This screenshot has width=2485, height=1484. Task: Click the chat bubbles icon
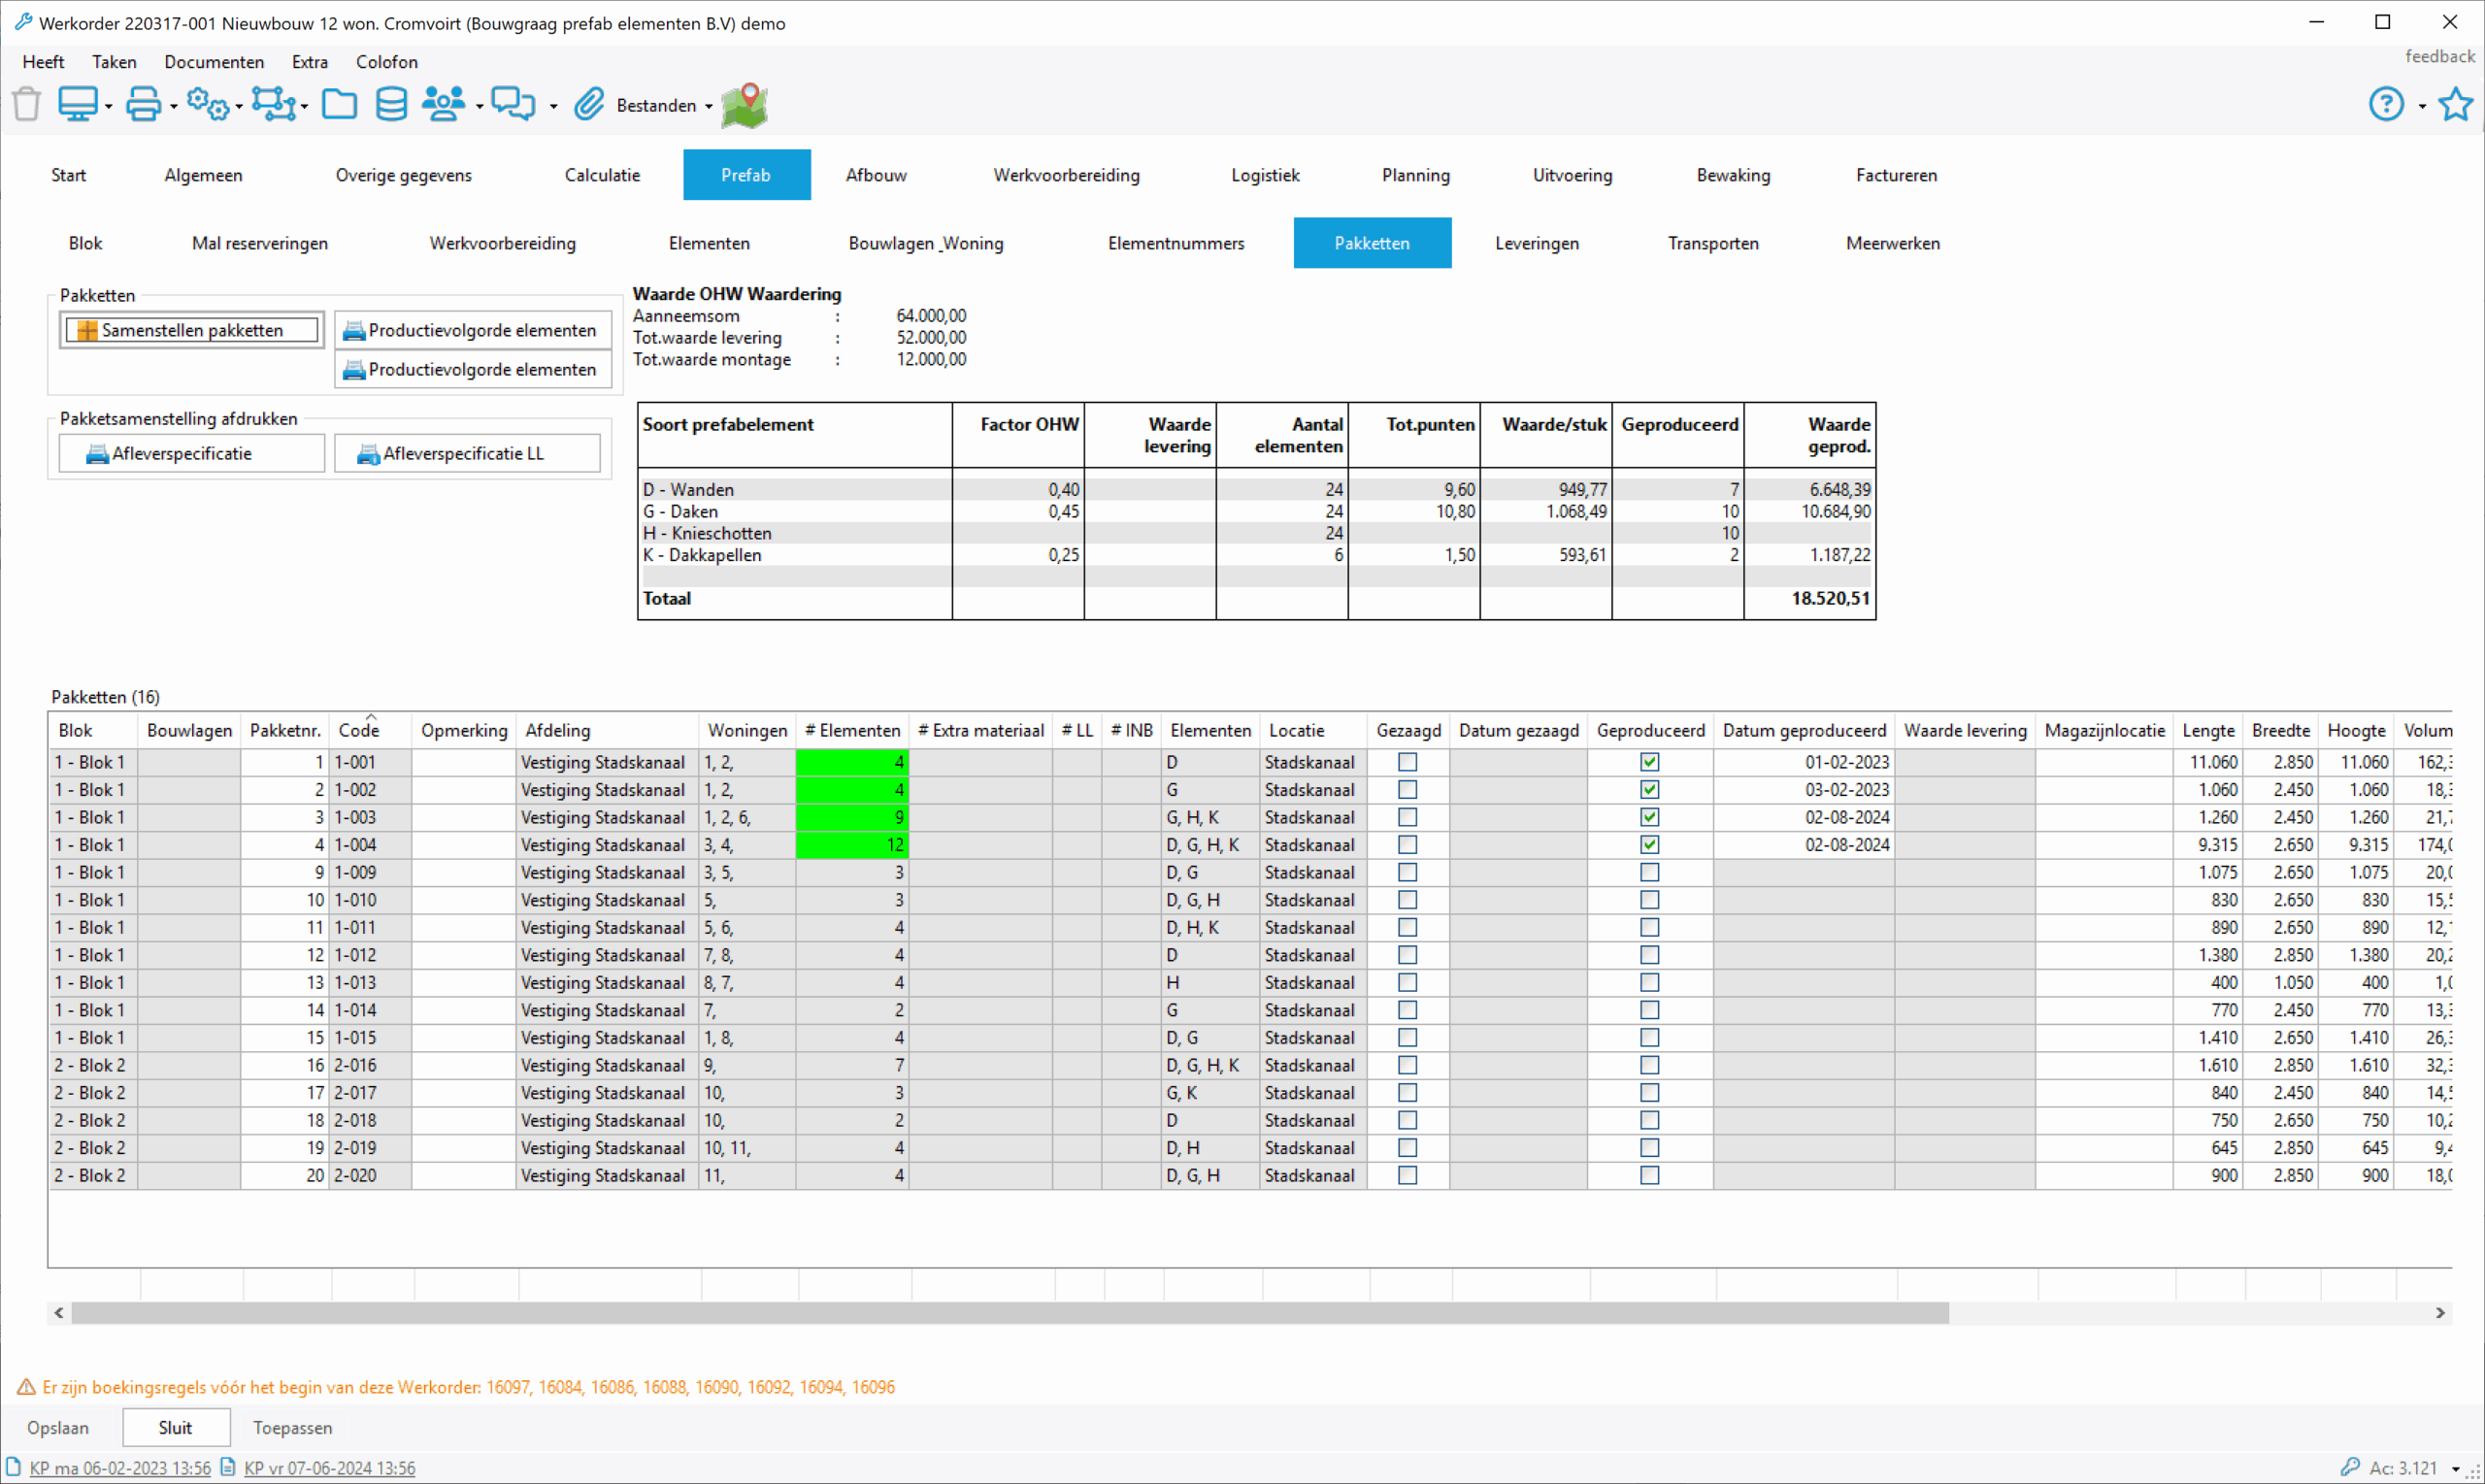click(x=514, y=104)
